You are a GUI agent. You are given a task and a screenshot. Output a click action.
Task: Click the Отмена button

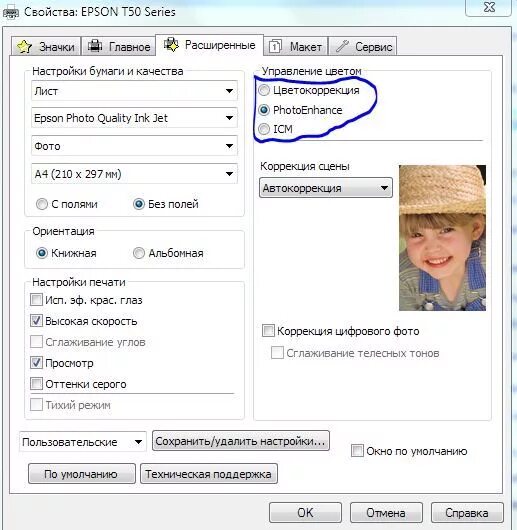click(x=386, y=513)
